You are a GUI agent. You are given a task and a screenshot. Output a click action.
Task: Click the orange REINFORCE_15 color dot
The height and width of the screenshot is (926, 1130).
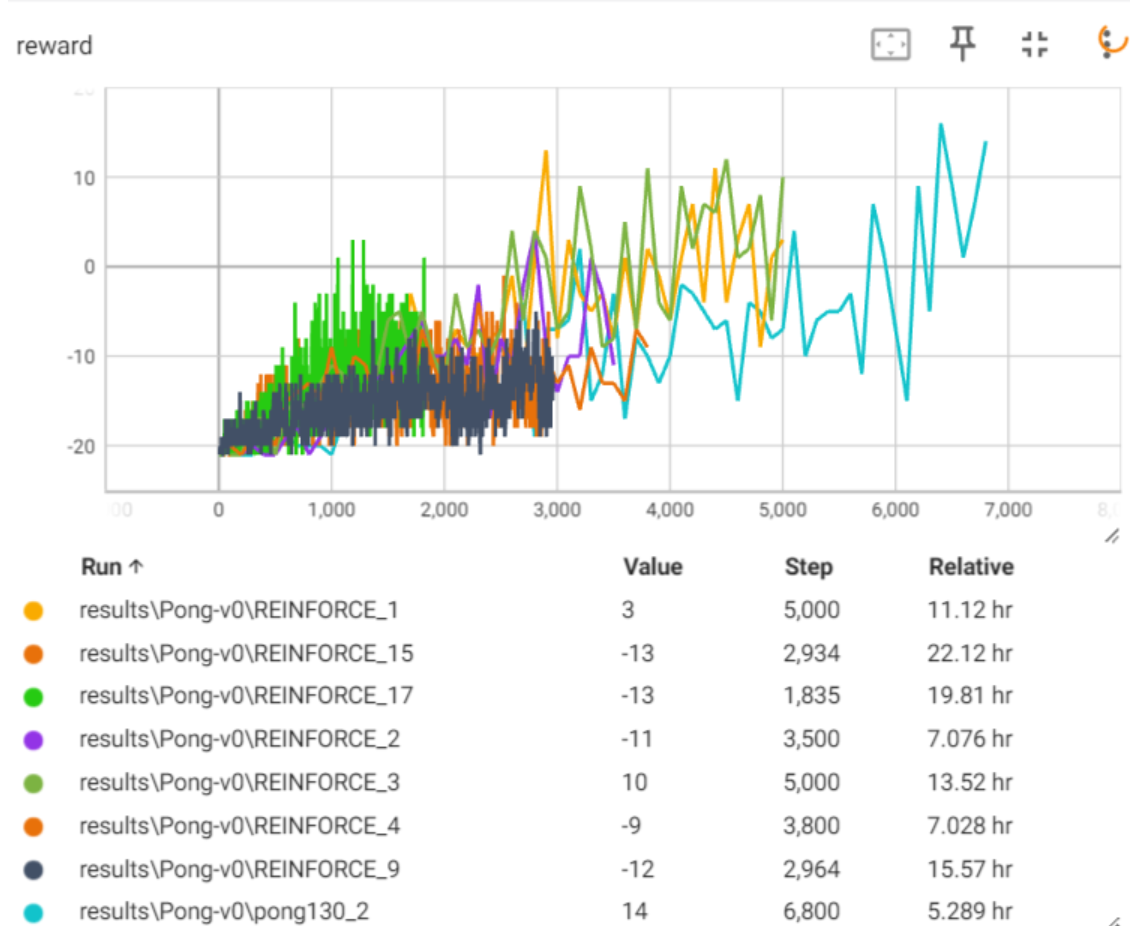click(x=33, y=654)
